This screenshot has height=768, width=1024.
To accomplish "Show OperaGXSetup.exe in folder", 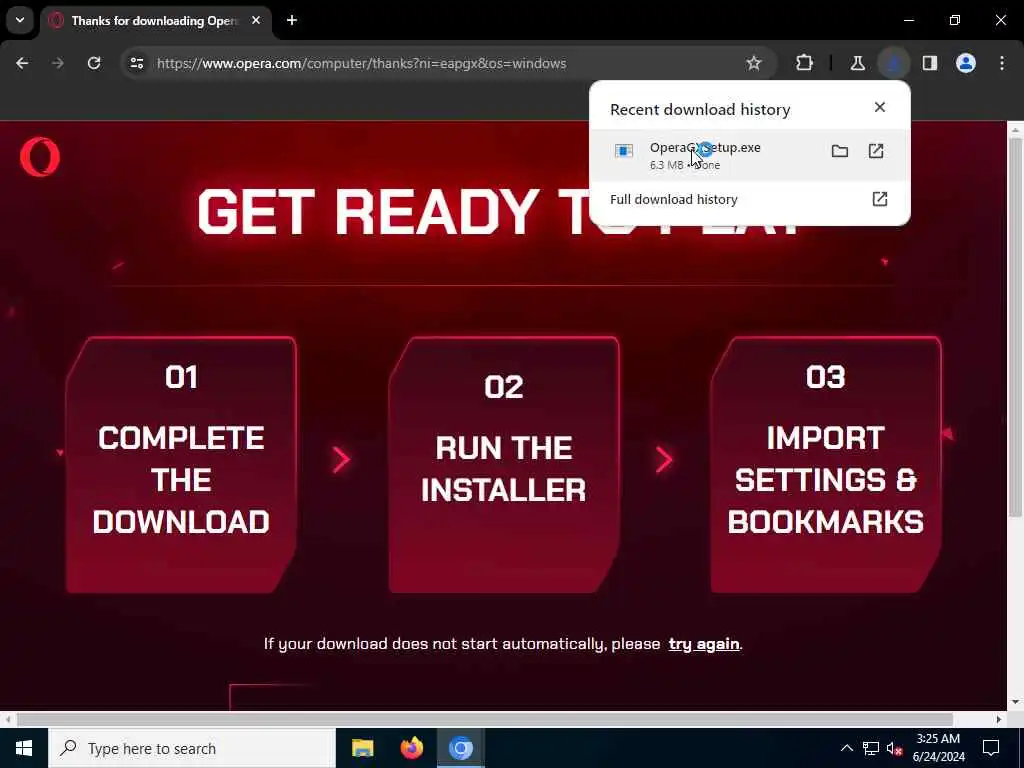I will click(x=840, y=152).
